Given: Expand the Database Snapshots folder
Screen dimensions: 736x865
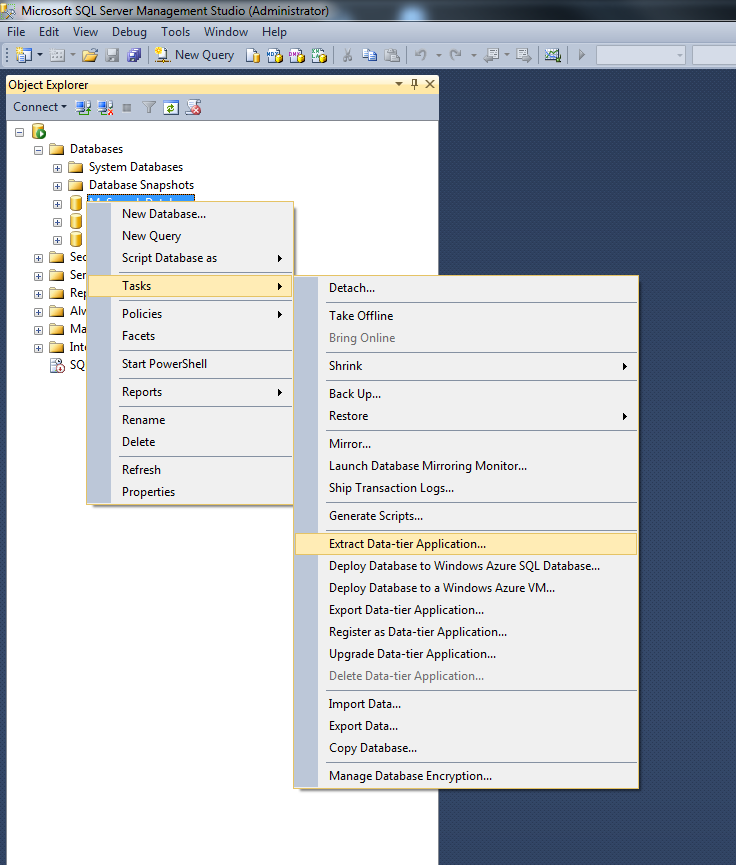Looking at the screenshot, I should pyautogui.click(x=57, y=186).
